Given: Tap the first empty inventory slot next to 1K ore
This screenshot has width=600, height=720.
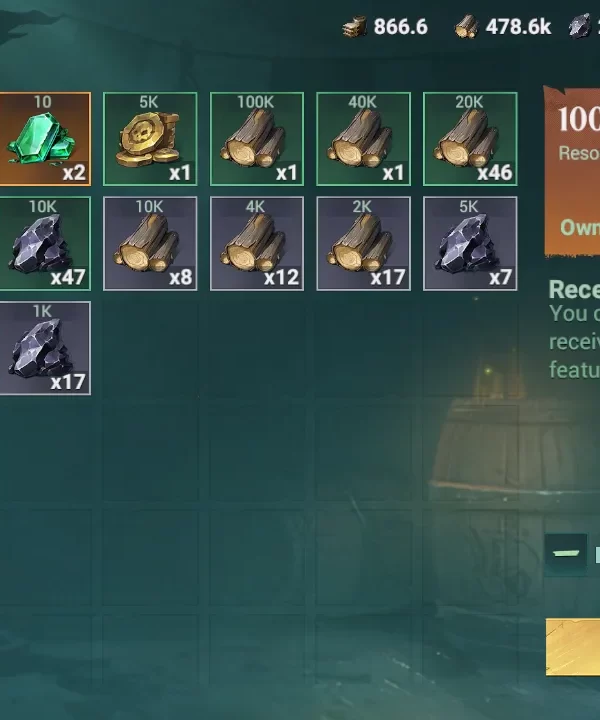Looking at the screenshot, I should click(x=150, y=348).
